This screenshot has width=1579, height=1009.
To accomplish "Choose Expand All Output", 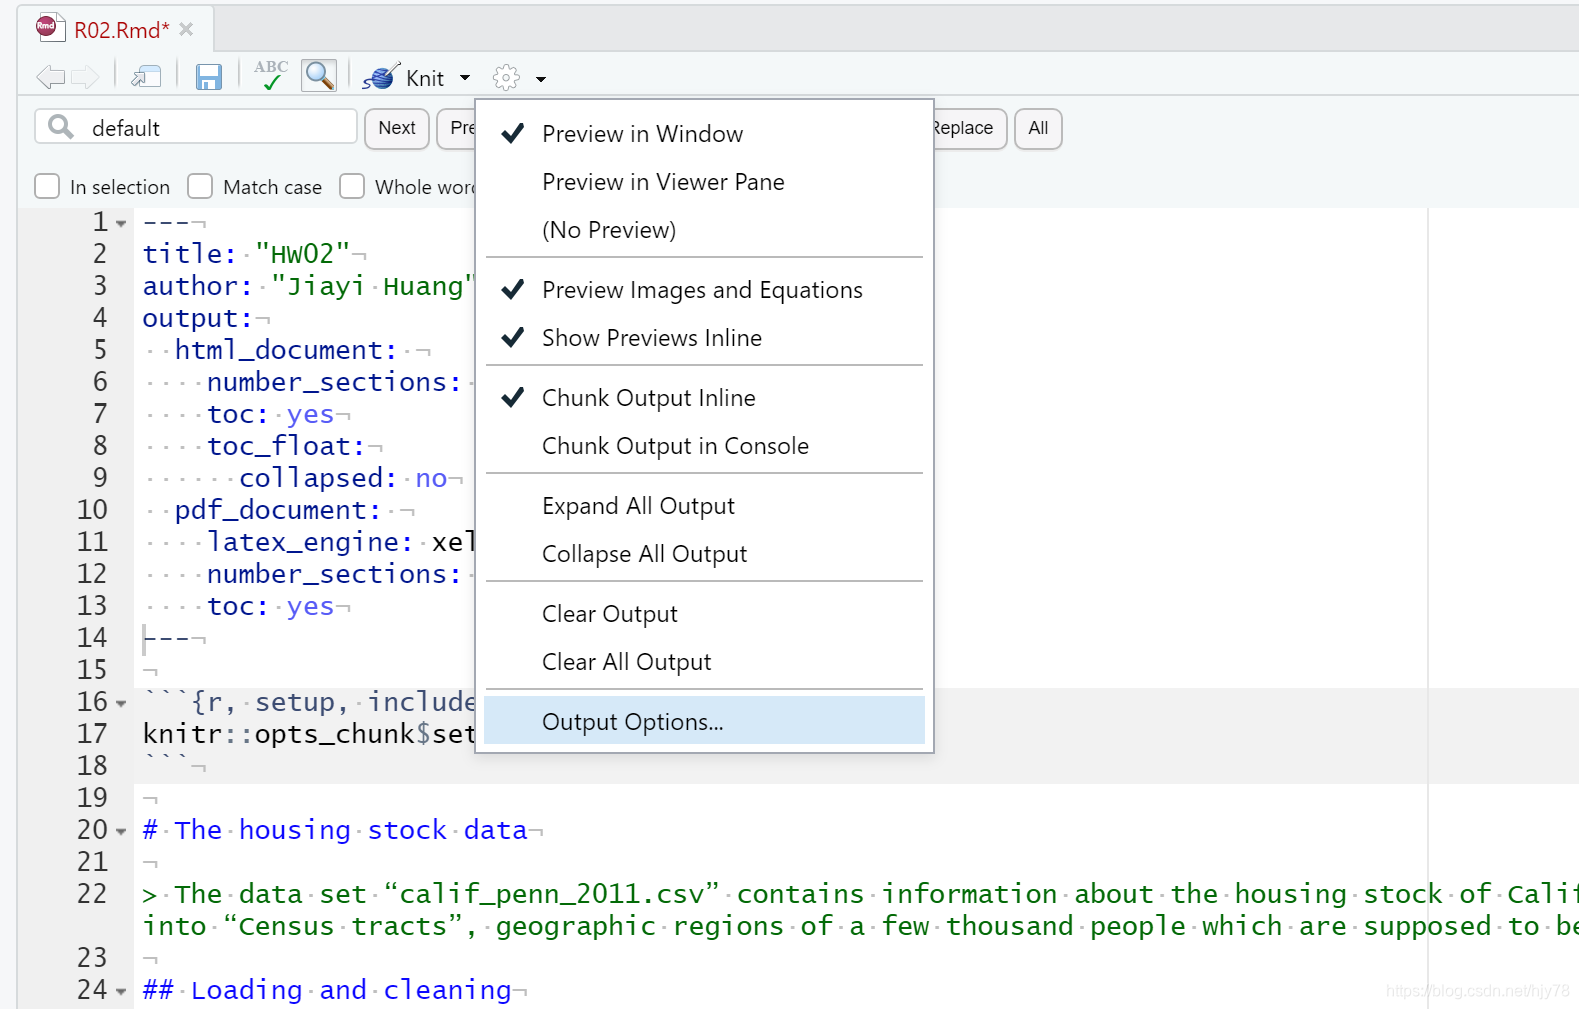I will tap(704, 506).
